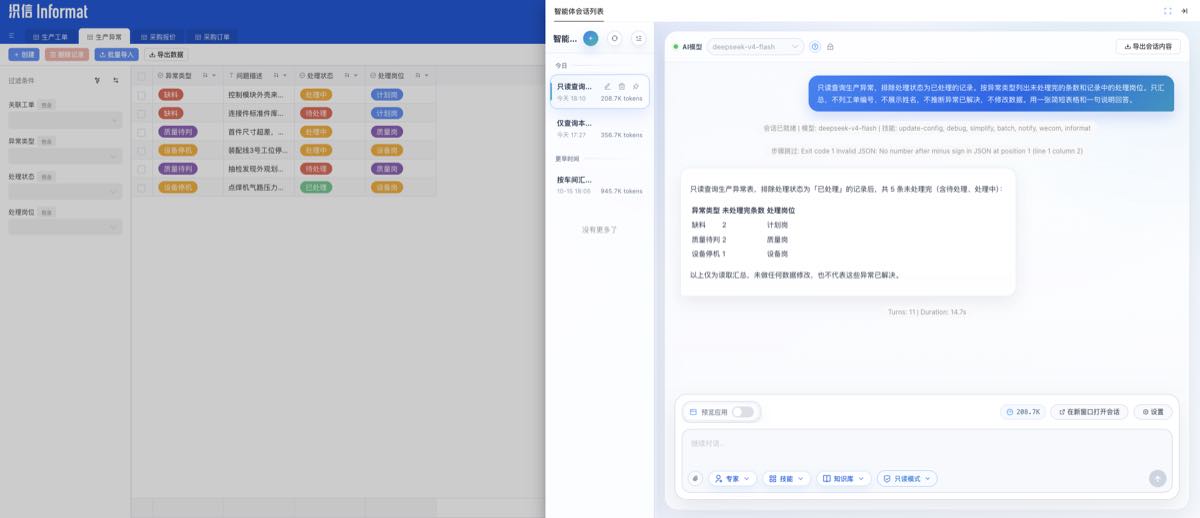Screen dimensions: 1200x518
Task: Open the 处理状态 filter dropdown
Action: [x=65, y=192]
